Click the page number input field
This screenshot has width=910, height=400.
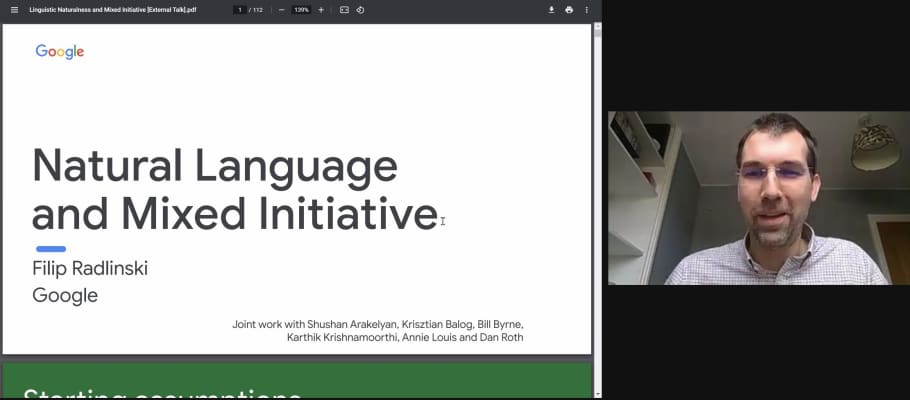240,10
